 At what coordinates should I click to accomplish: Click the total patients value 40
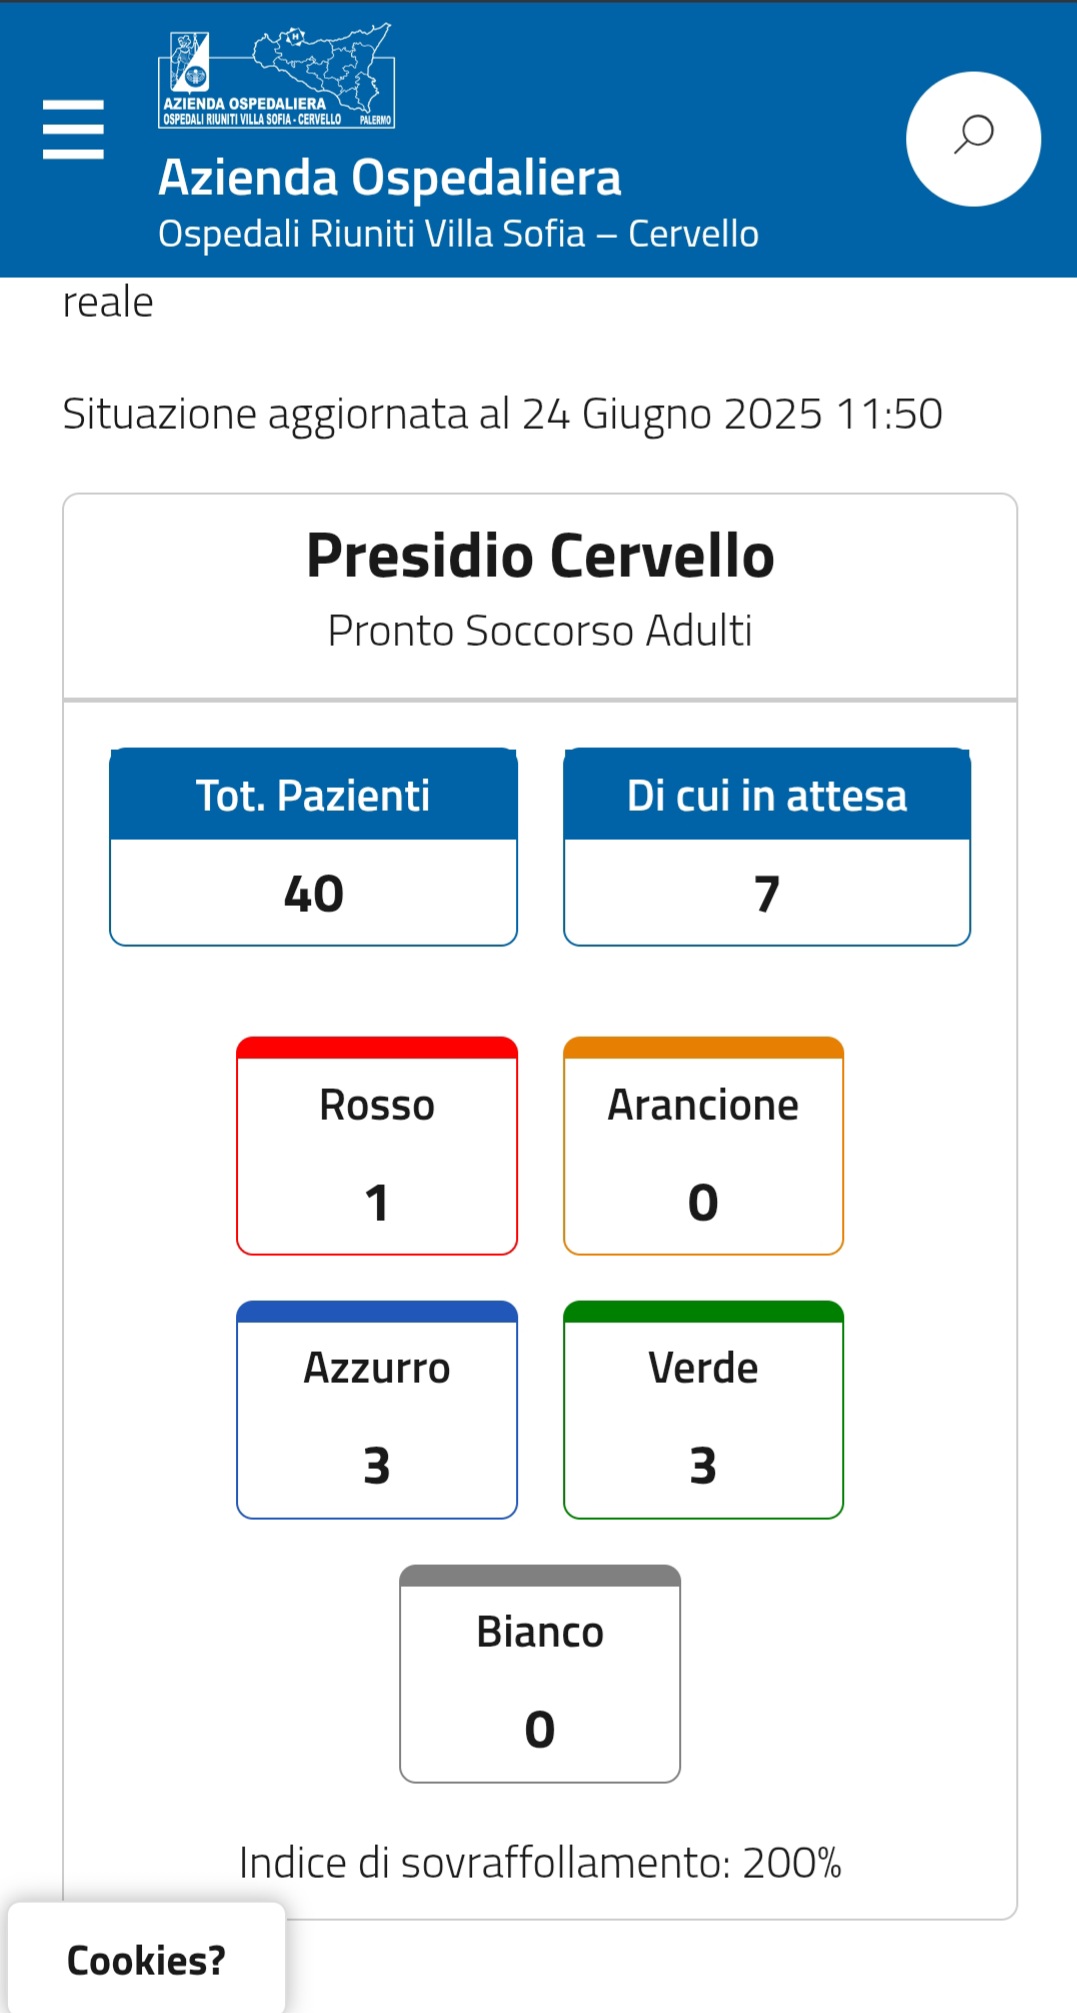[313, 893]
